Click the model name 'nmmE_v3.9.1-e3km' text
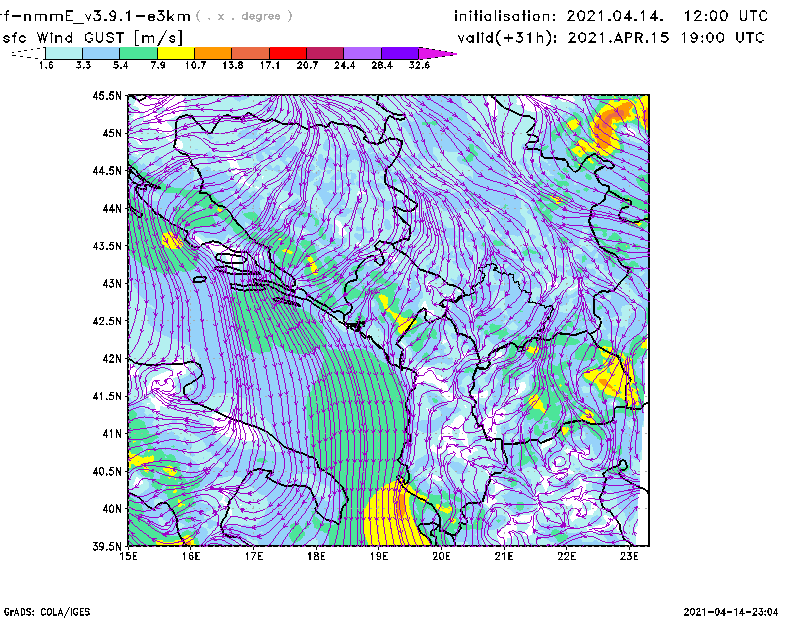800x618 pixels. (x=107, y=16)
